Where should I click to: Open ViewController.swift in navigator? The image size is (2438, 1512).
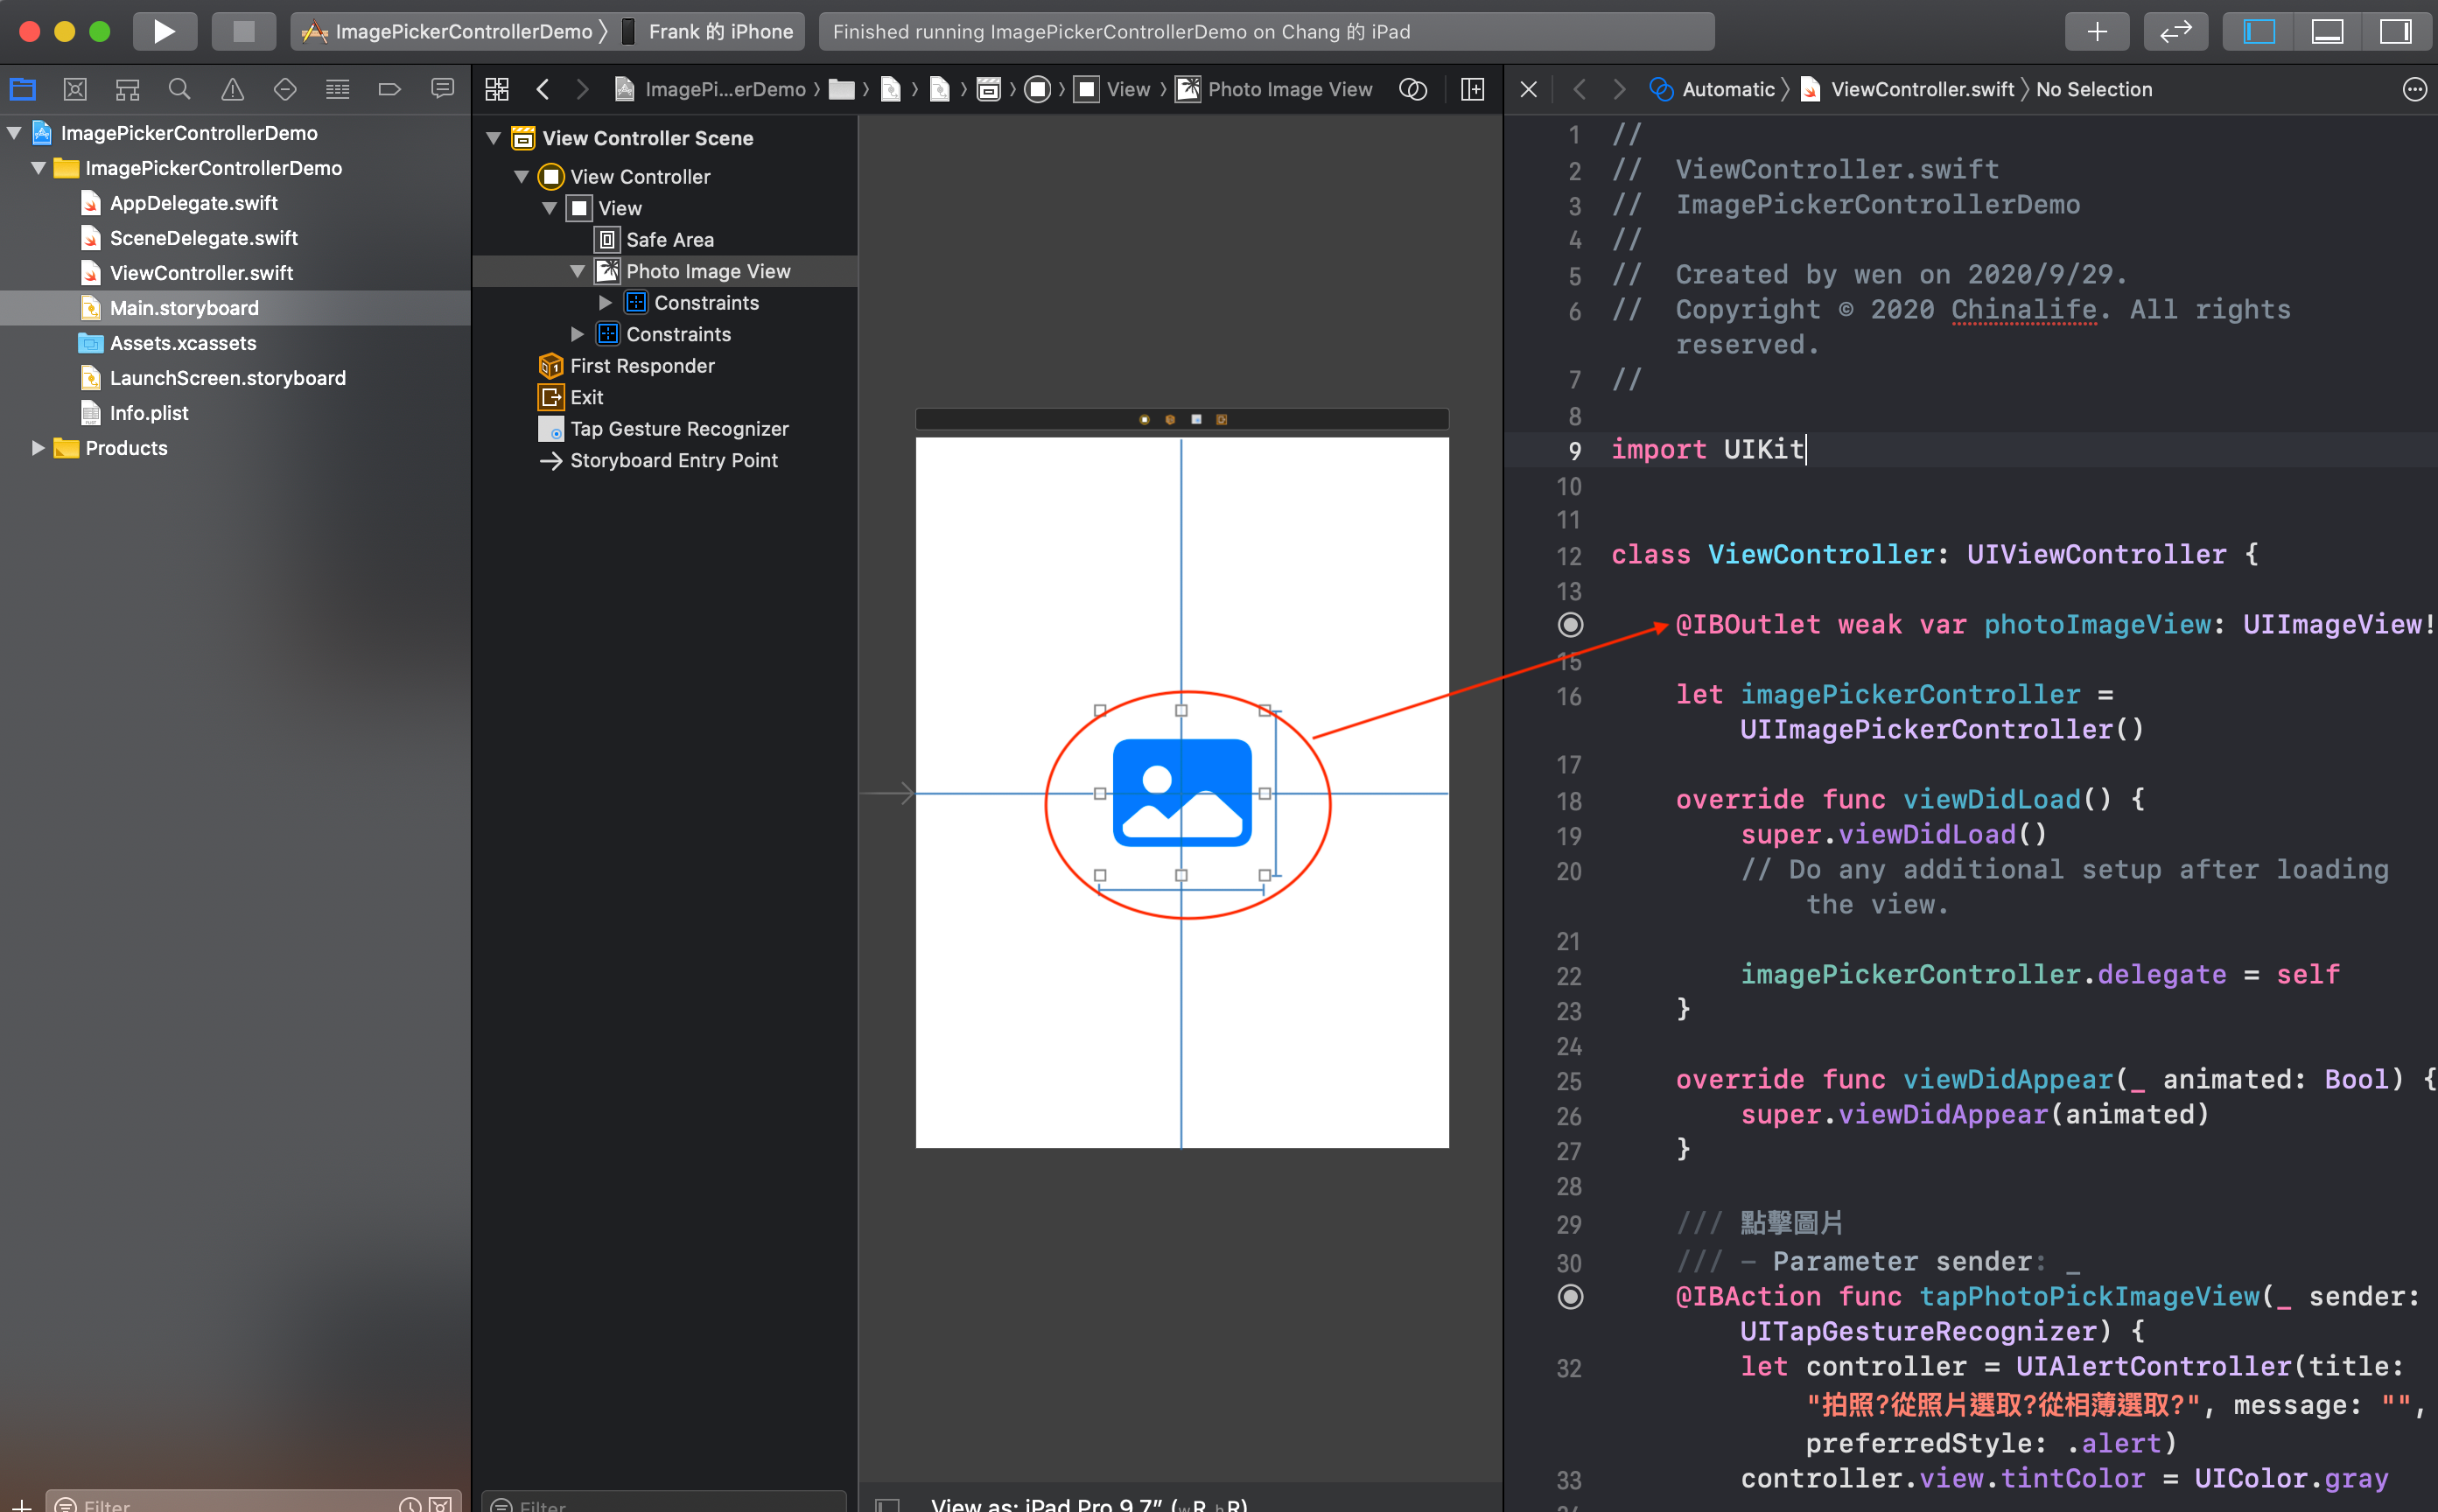tap(200, 273)
